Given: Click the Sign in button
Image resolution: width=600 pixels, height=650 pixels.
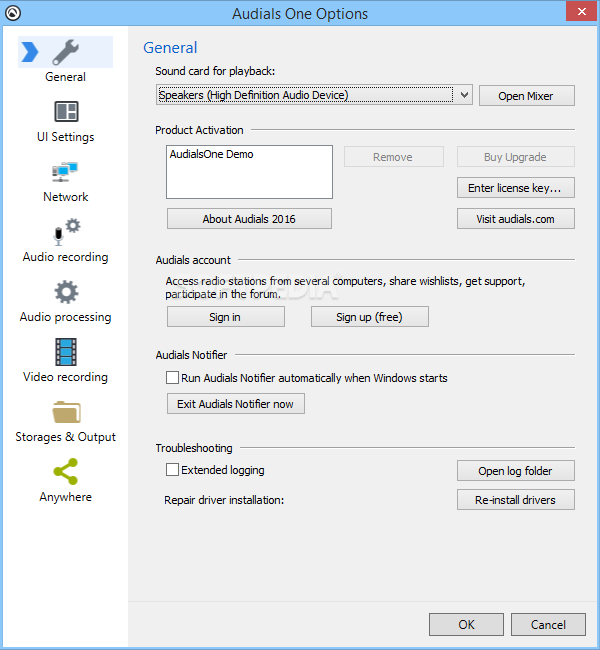Looking at the screenshot, I should (226, 317).
